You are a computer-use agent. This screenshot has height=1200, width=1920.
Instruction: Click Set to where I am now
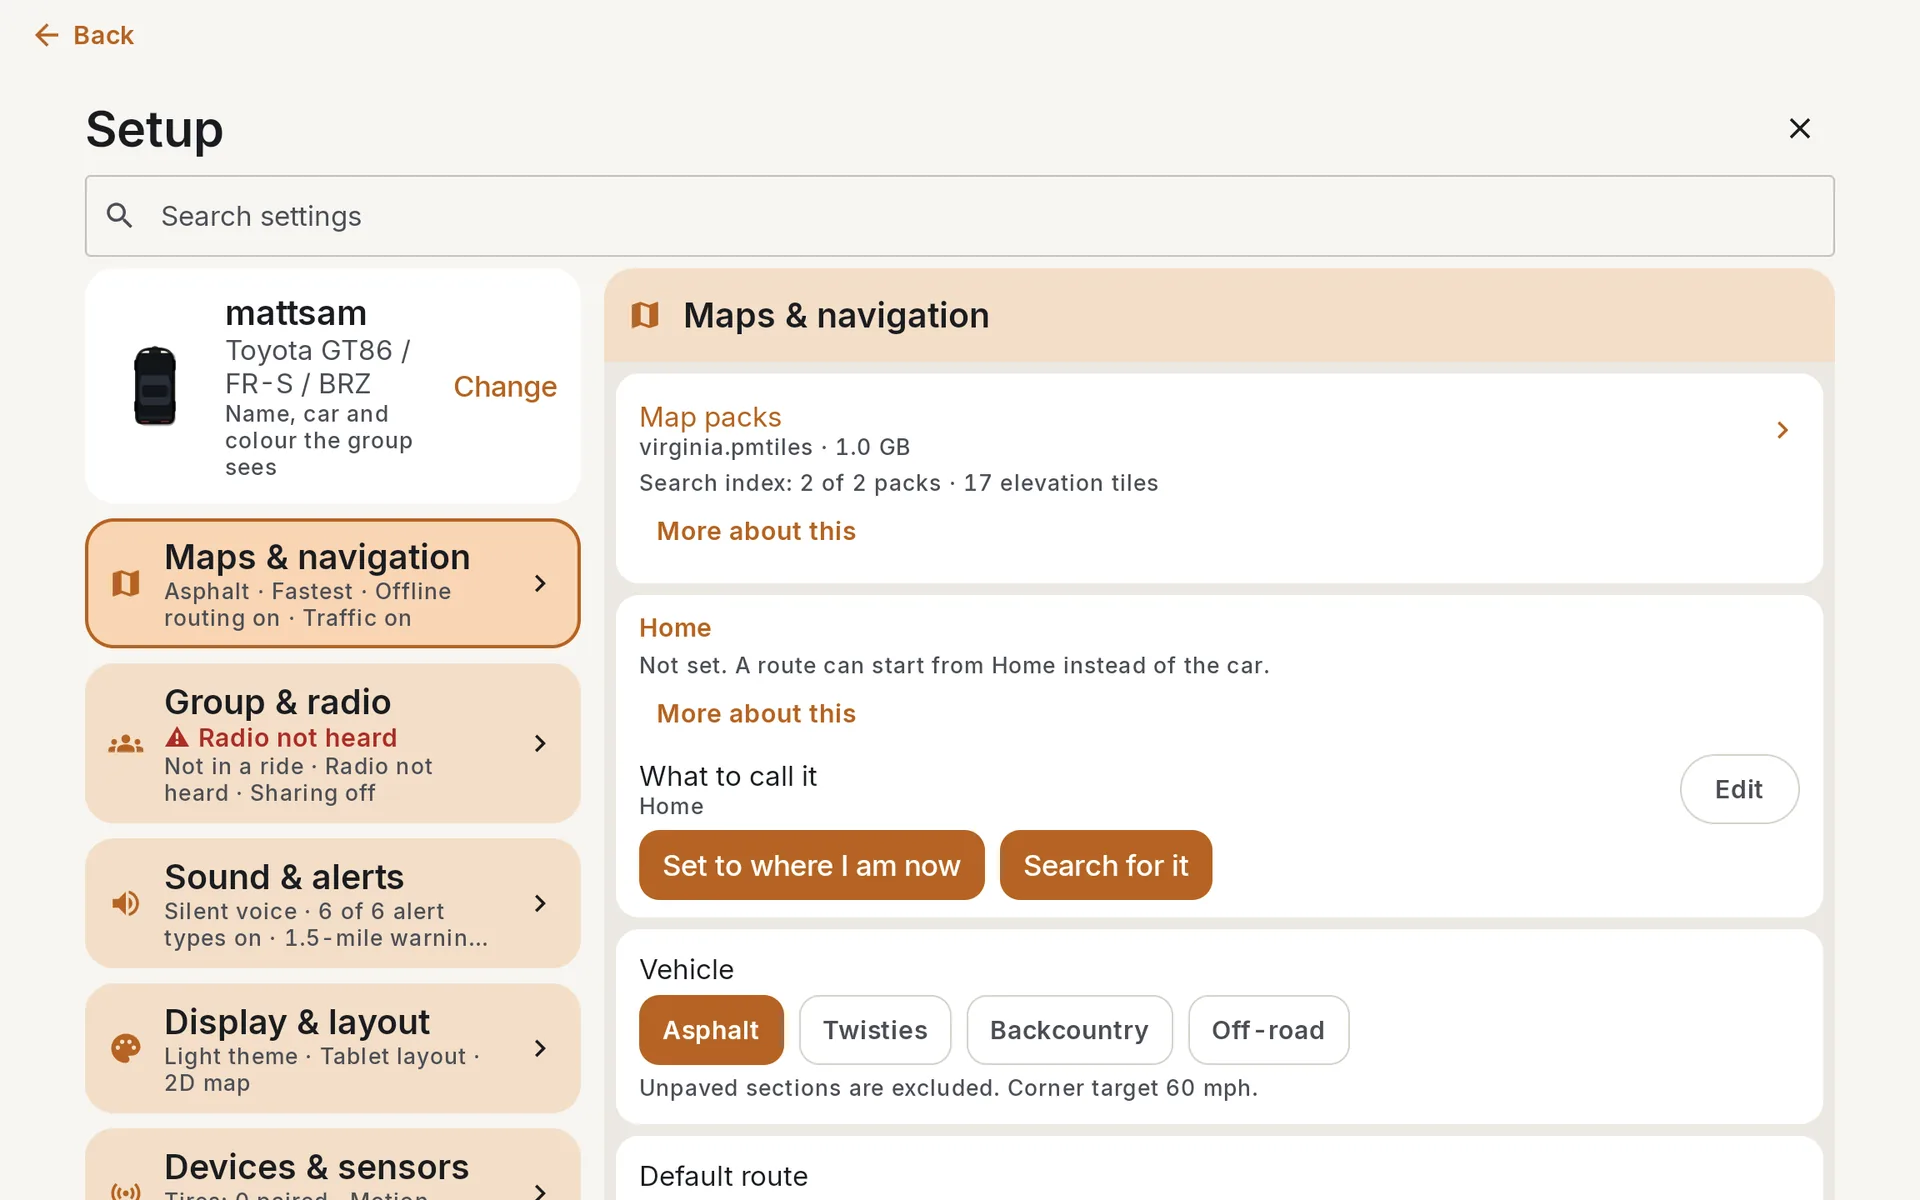point(811,865)
